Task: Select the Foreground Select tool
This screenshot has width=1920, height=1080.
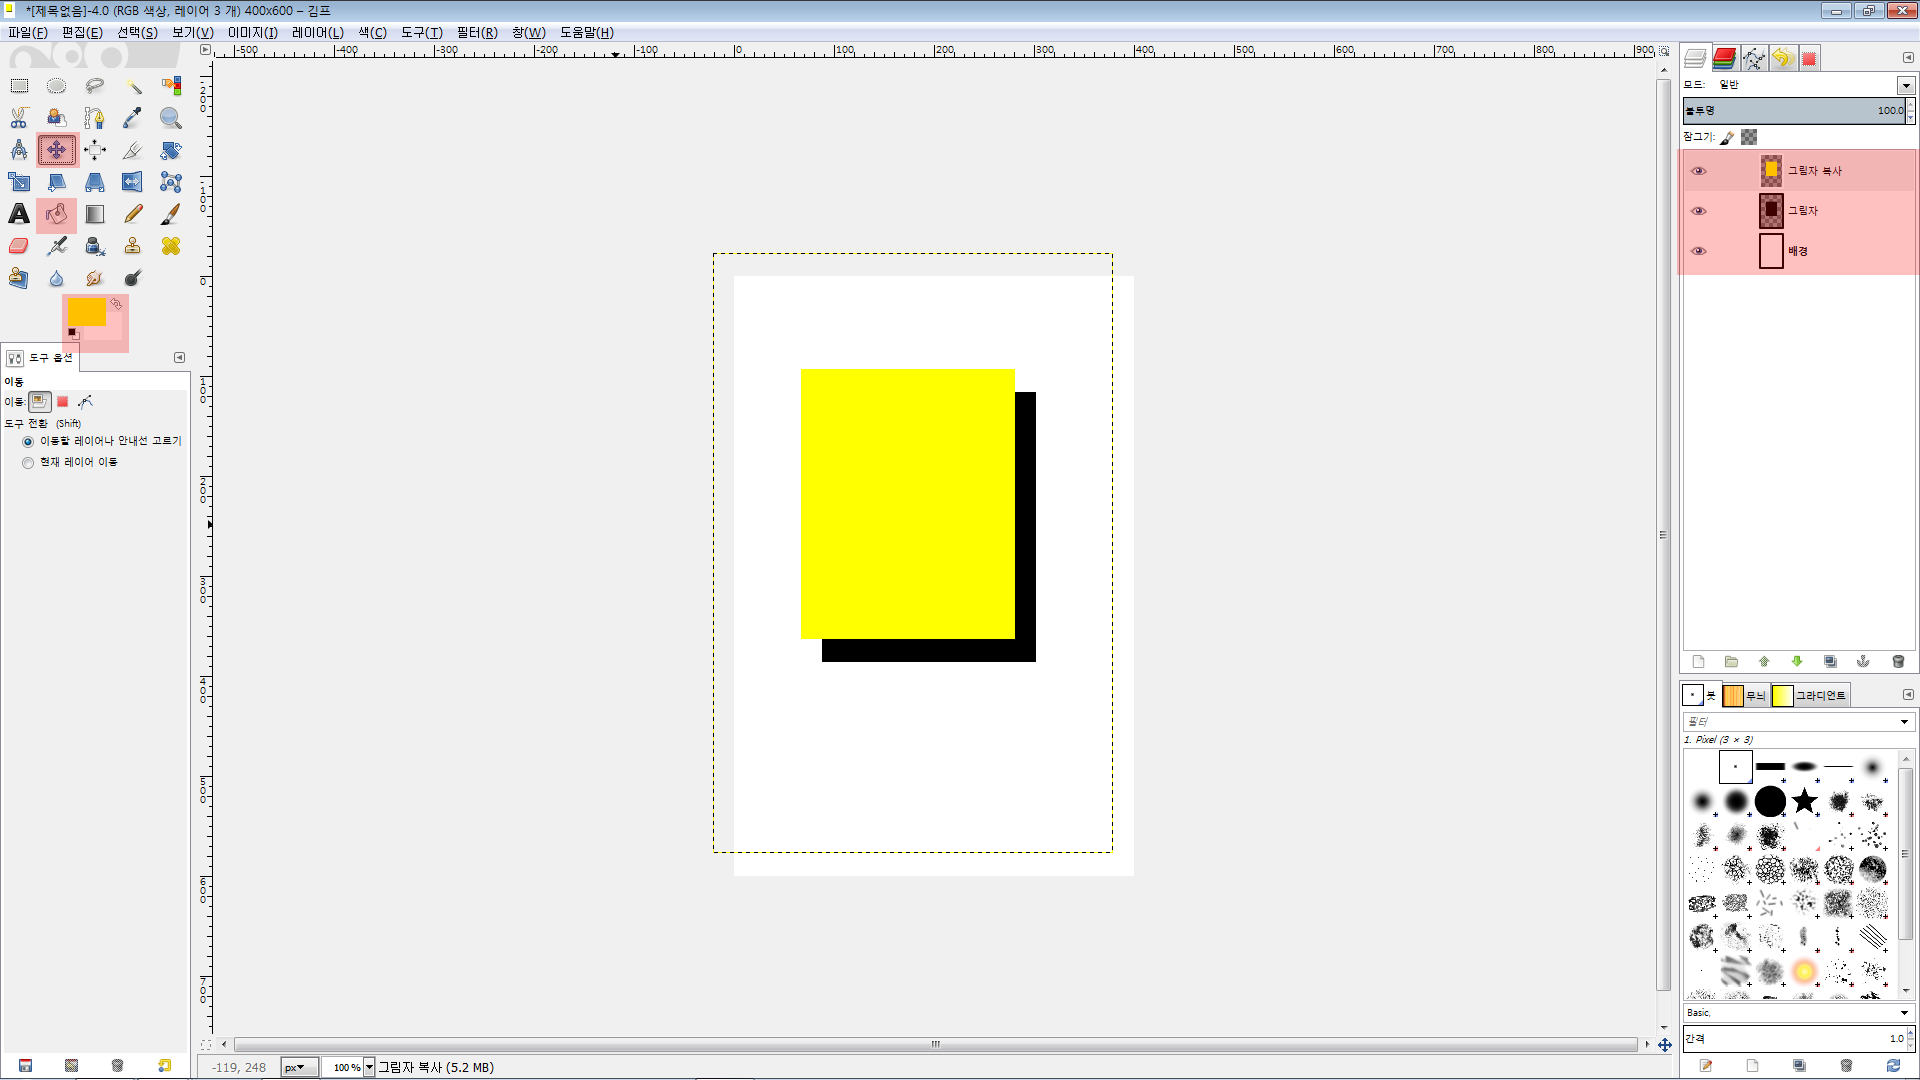Action: coord(57,118)
